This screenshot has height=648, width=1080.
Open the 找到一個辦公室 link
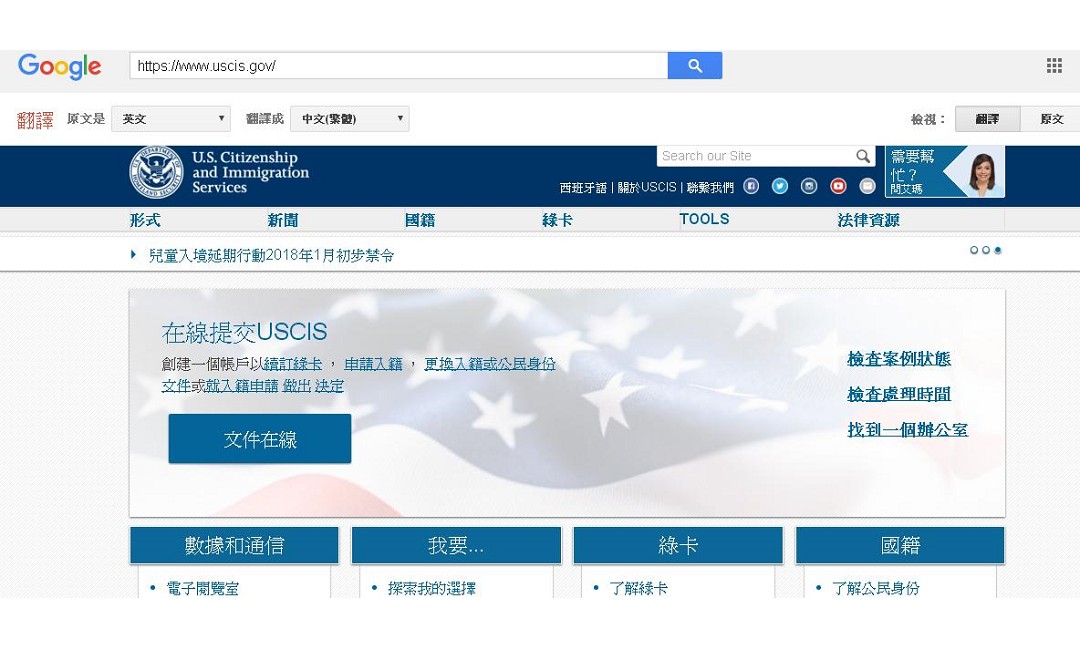tap(907, 430)
